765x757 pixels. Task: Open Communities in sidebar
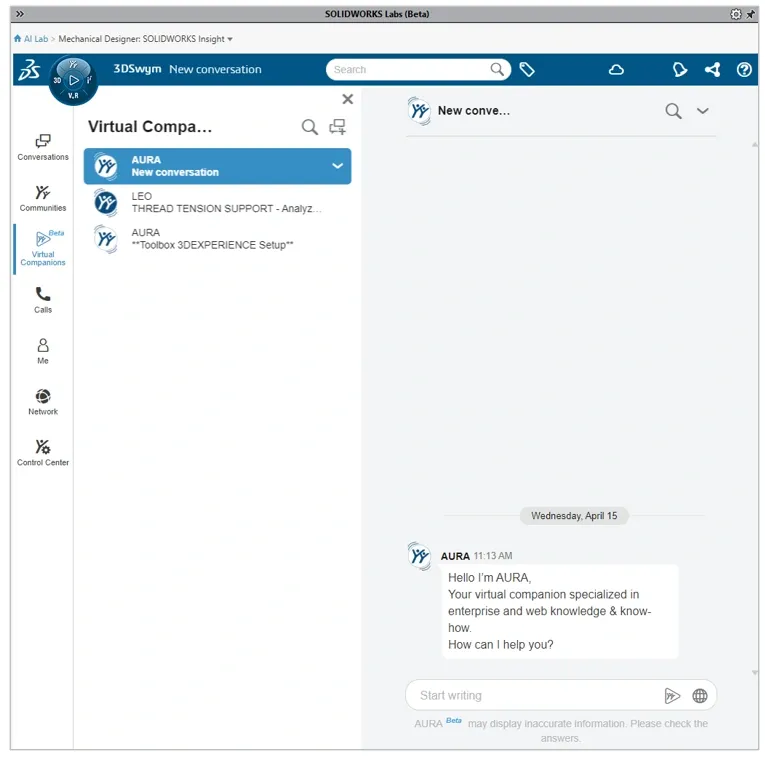(43, 198)
